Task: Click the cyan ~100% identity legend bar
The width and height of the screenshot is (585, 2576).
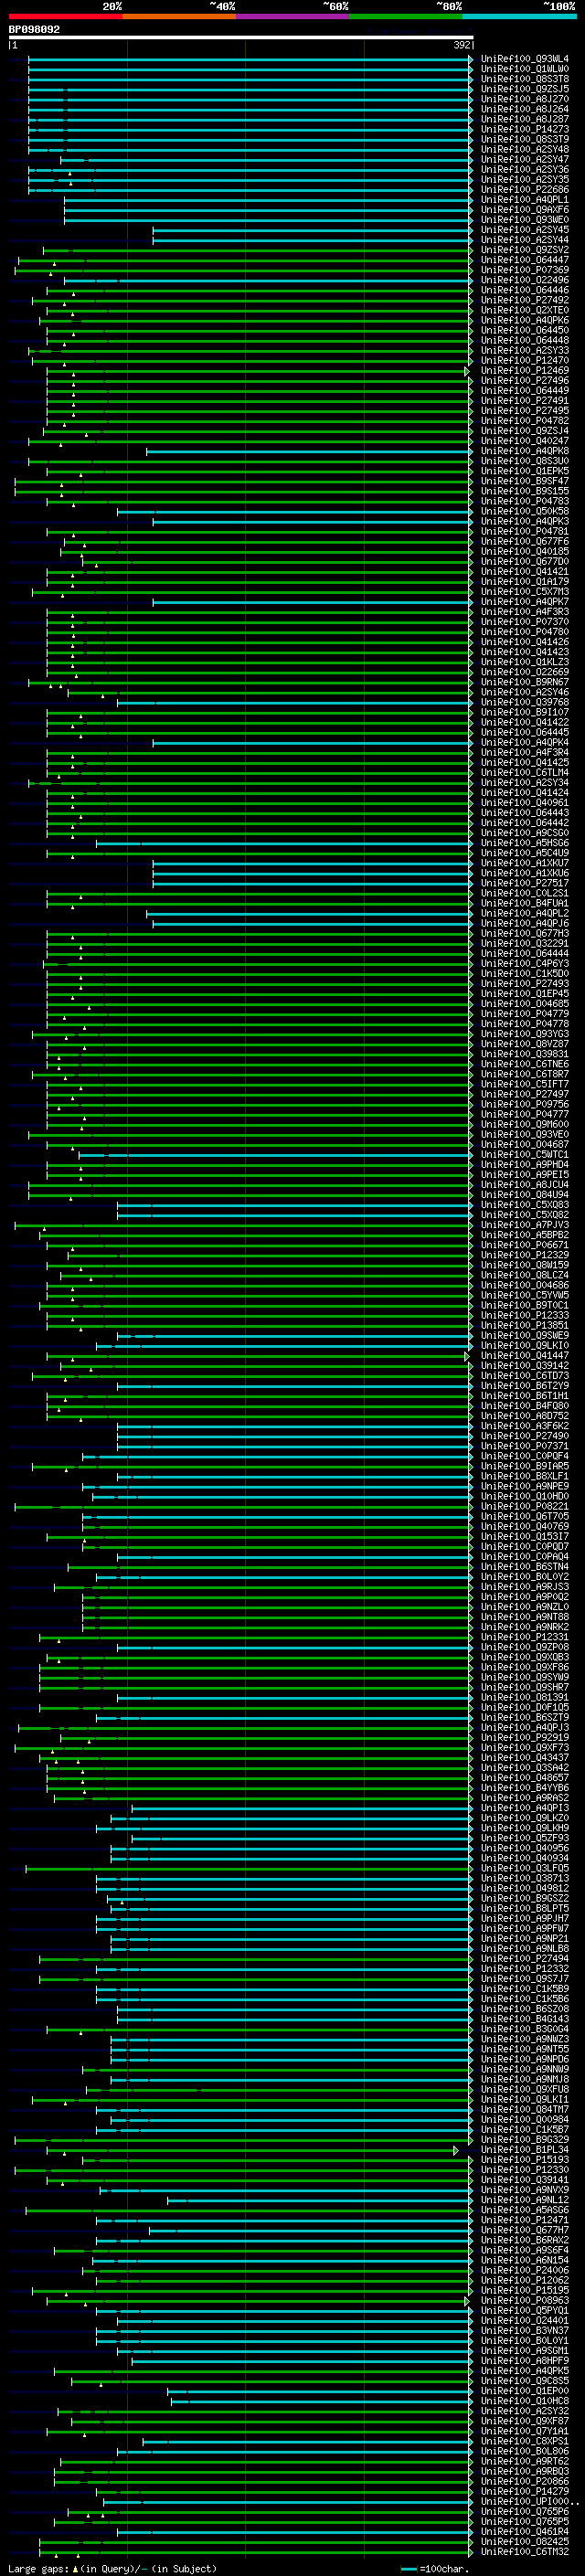Action: 519,16
